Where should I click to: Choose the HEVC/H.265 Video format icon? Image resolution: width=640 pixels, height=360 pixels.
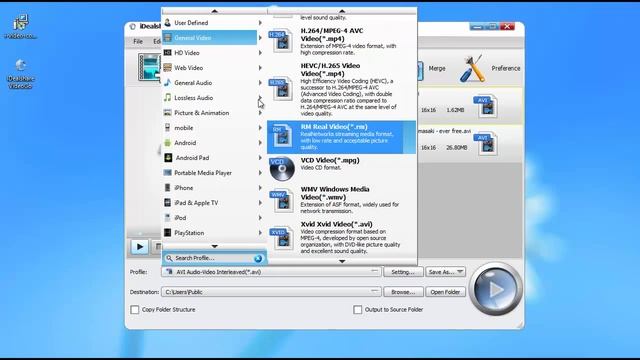click(281, 88)
